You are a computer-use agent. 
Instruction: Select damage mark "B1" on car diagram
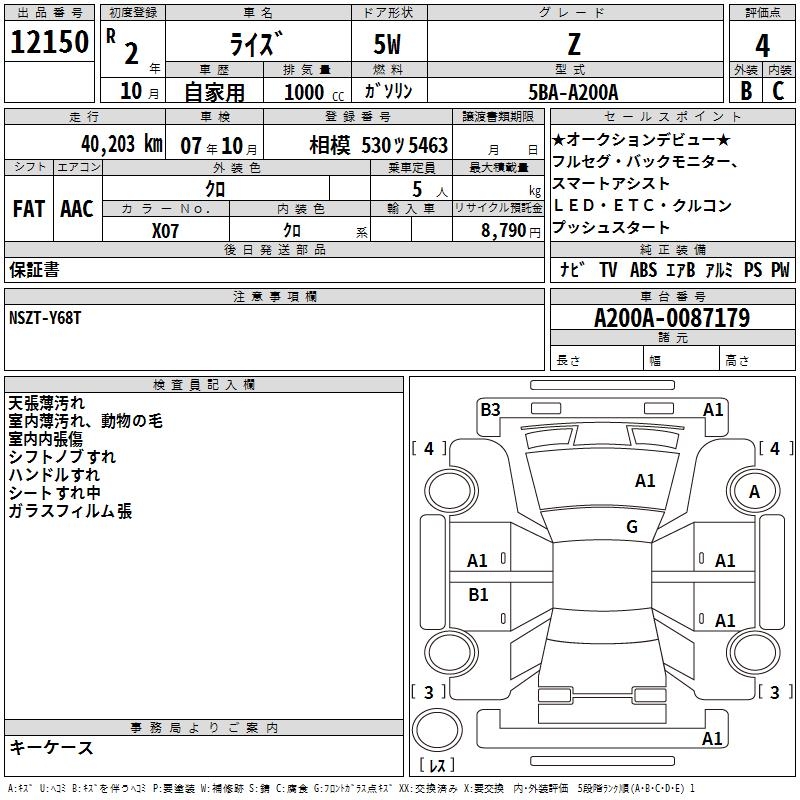[x=478, y=594]
